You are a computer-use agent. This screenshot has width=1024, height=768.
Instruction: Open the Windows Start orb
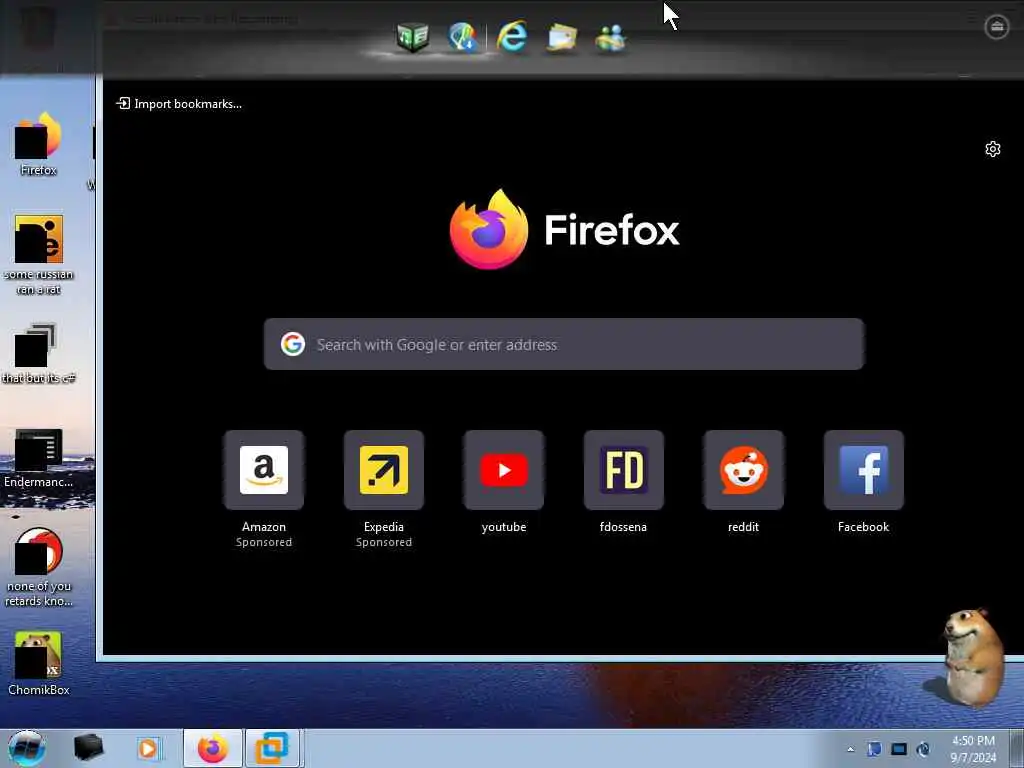tap(26, 748)
